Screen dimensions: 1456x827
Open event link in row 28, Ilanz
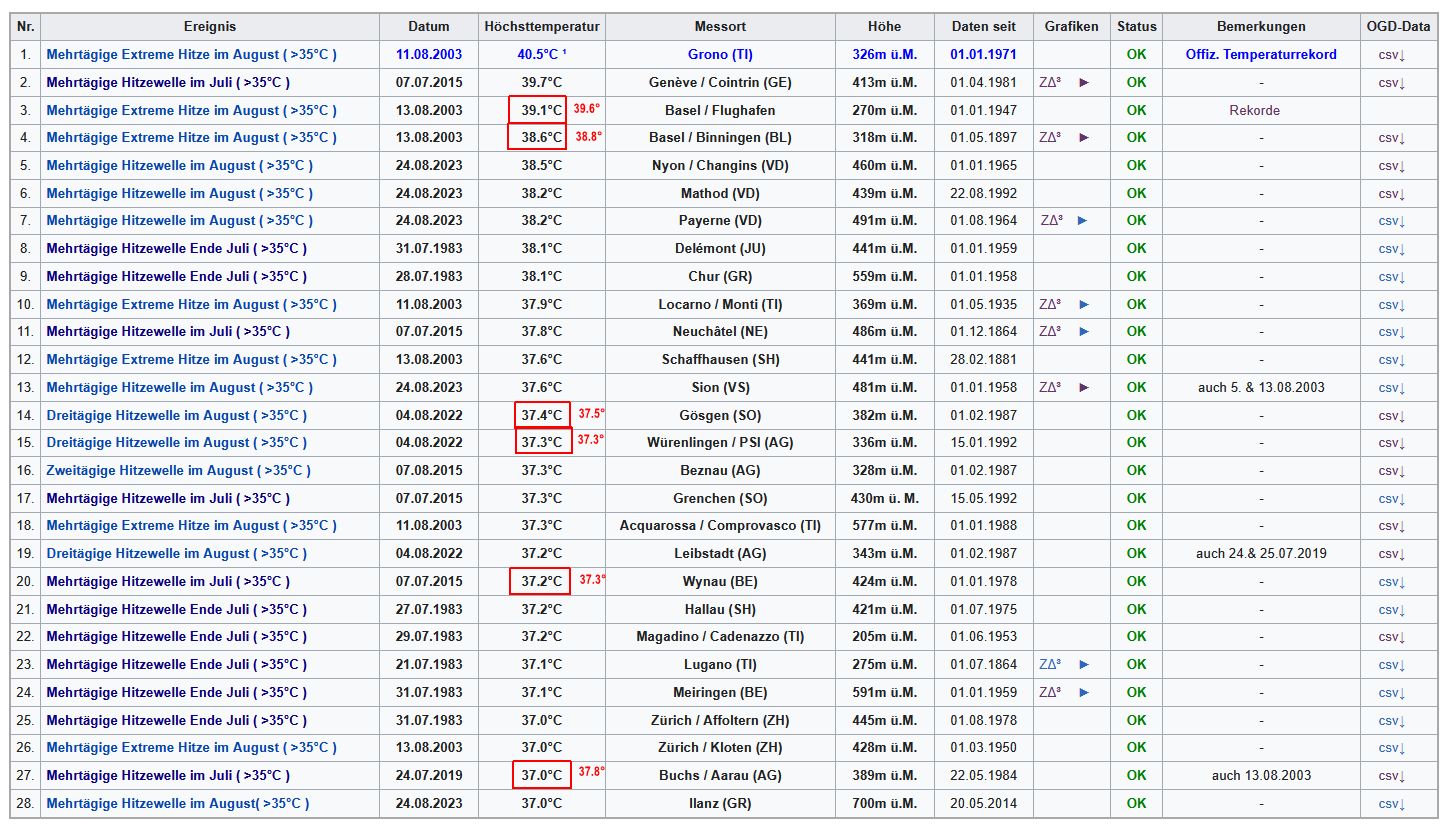[178, 803]
